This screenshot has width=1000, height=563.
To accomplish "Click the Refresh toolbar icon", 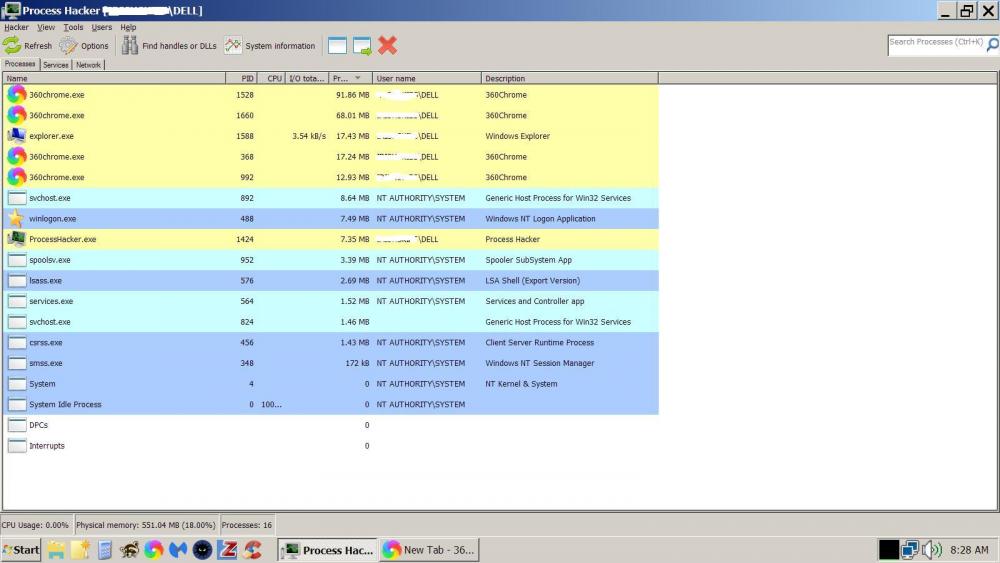I will 12,46.
